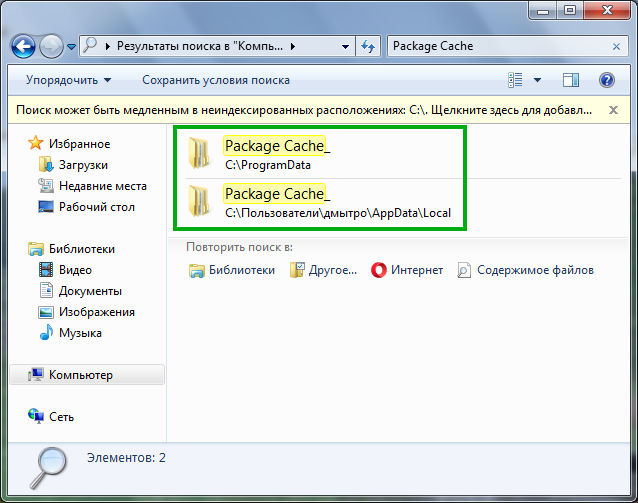Go back using the blue Back arrow

click(23, 46)
